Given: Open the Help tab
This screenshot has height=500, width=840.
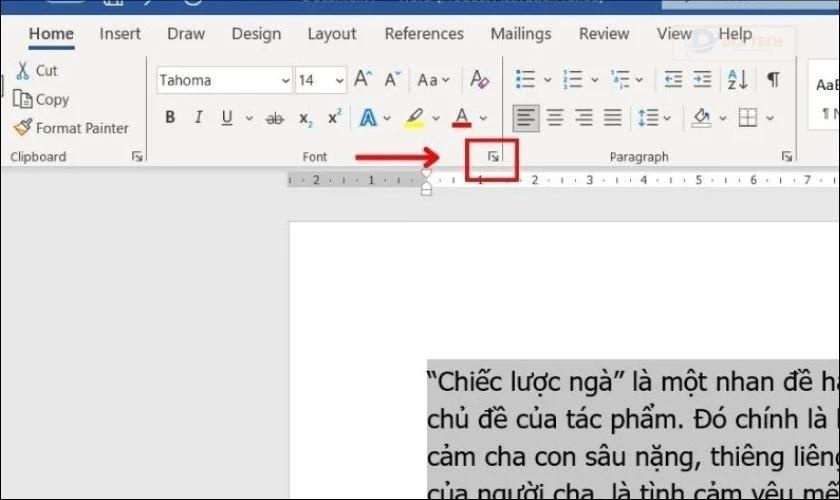Looking at the screenshot, I should click(735, 34).
